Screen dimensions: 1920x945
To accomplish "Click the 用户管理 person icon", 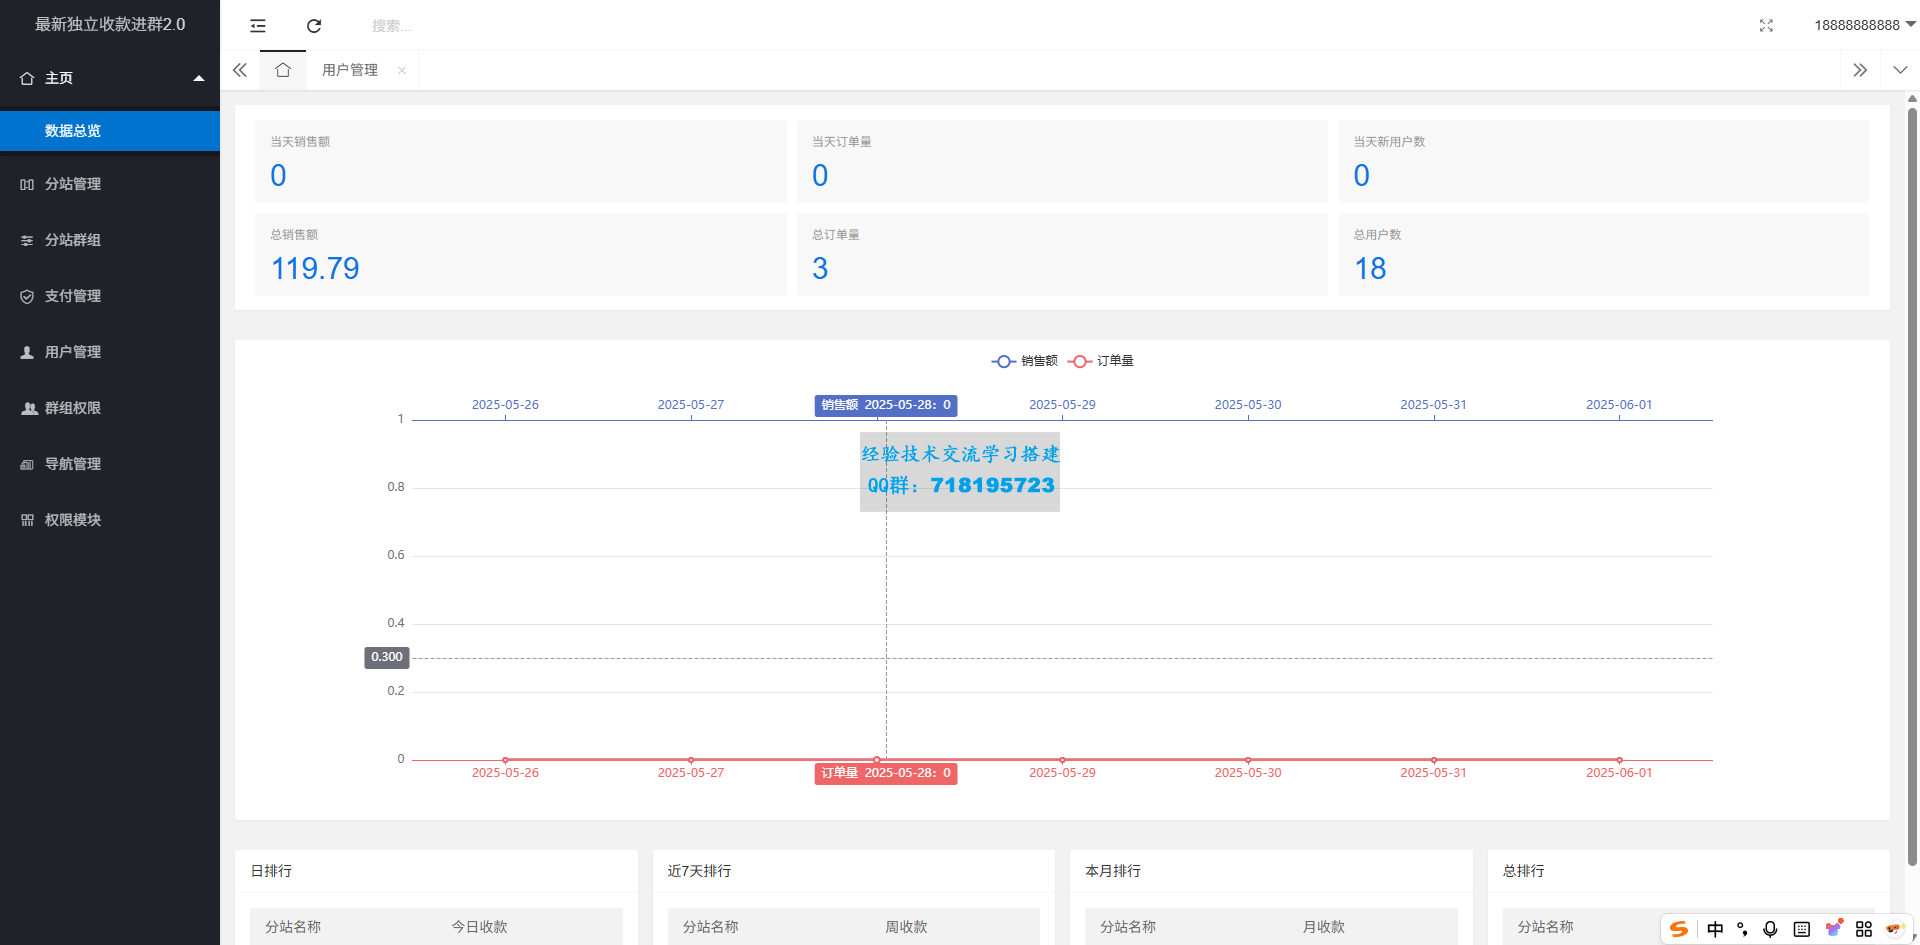I will point(27,352).
